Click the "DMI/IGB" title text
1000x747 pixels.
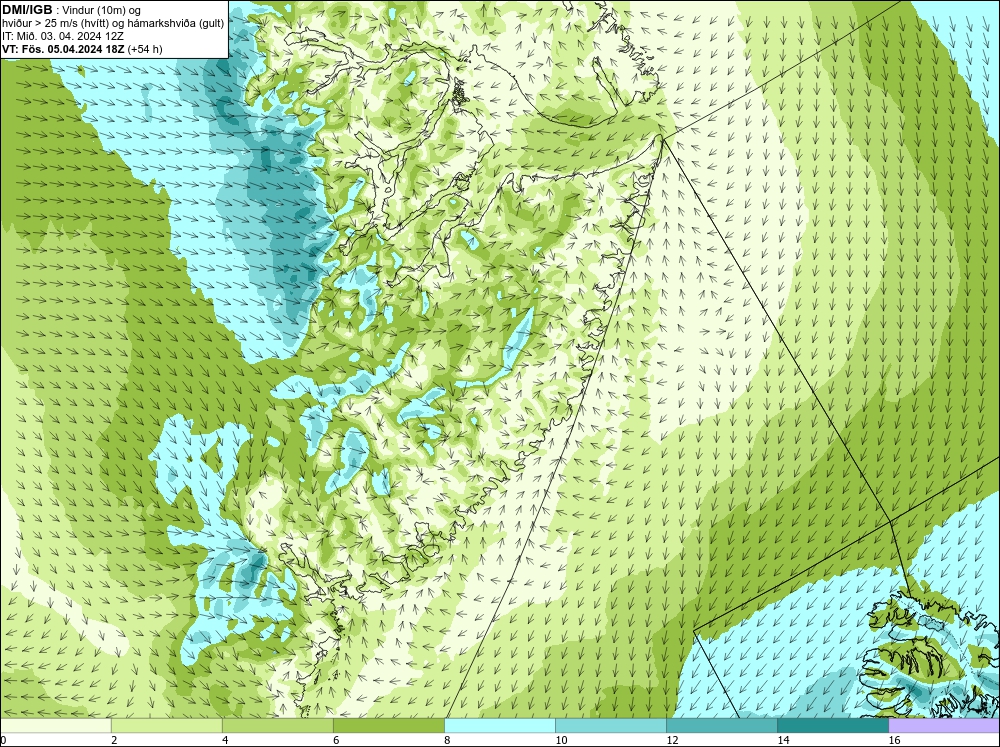[27, 10]
